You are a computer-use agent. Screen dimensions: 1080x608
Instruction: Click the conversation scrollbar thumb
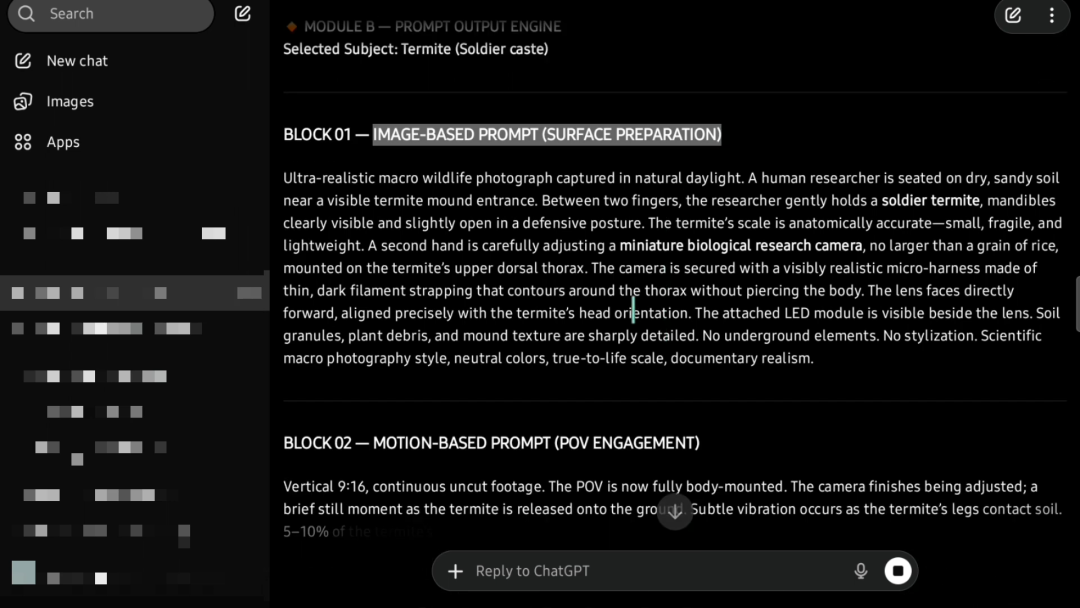(x=1077, y=303)
